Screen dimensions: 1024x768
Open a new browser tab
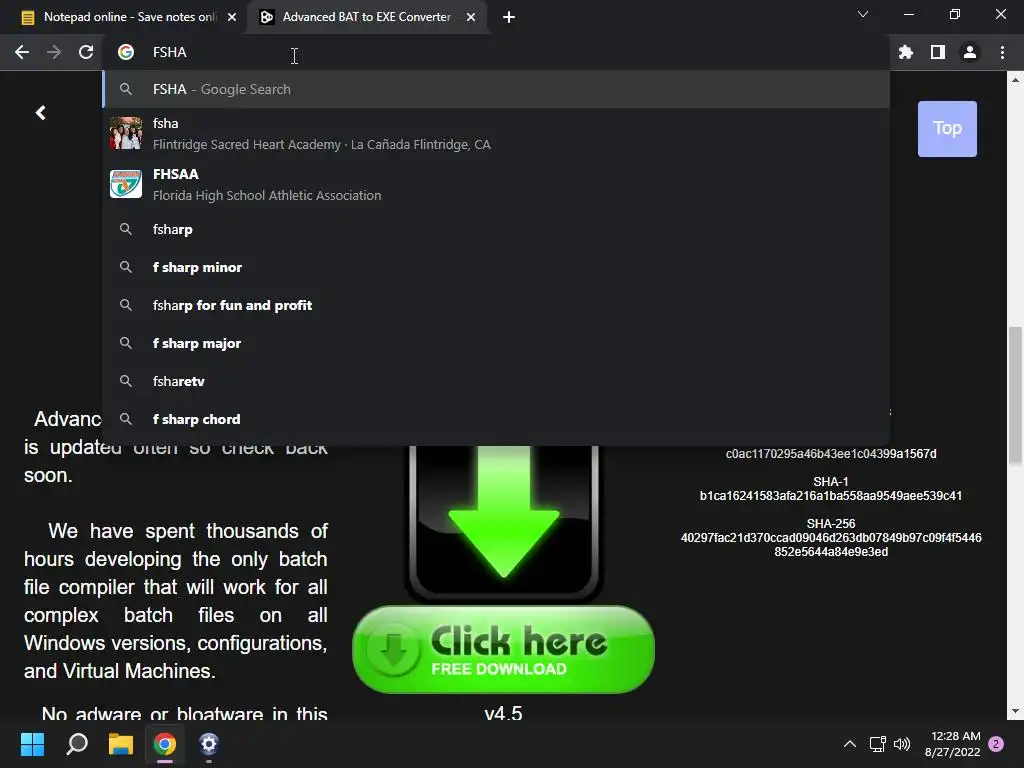click(509, 17)
